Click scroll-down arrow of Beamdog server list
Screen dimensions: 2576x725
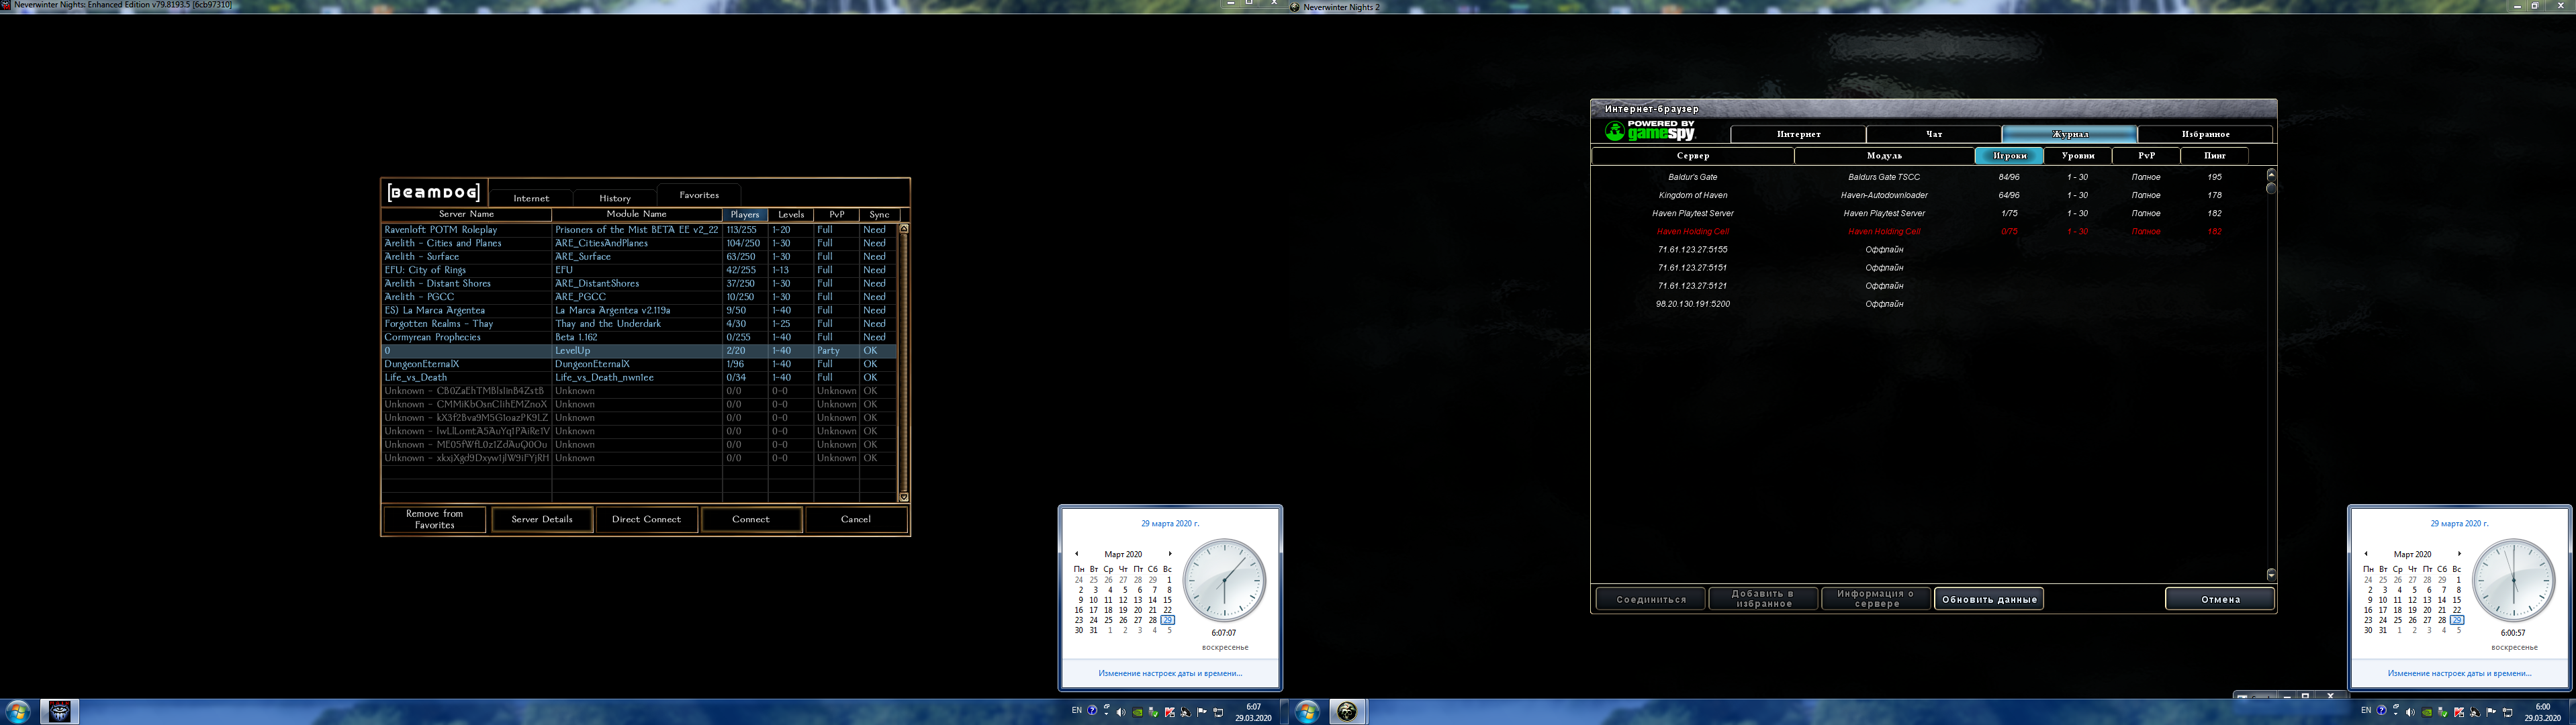coord(904,496)
